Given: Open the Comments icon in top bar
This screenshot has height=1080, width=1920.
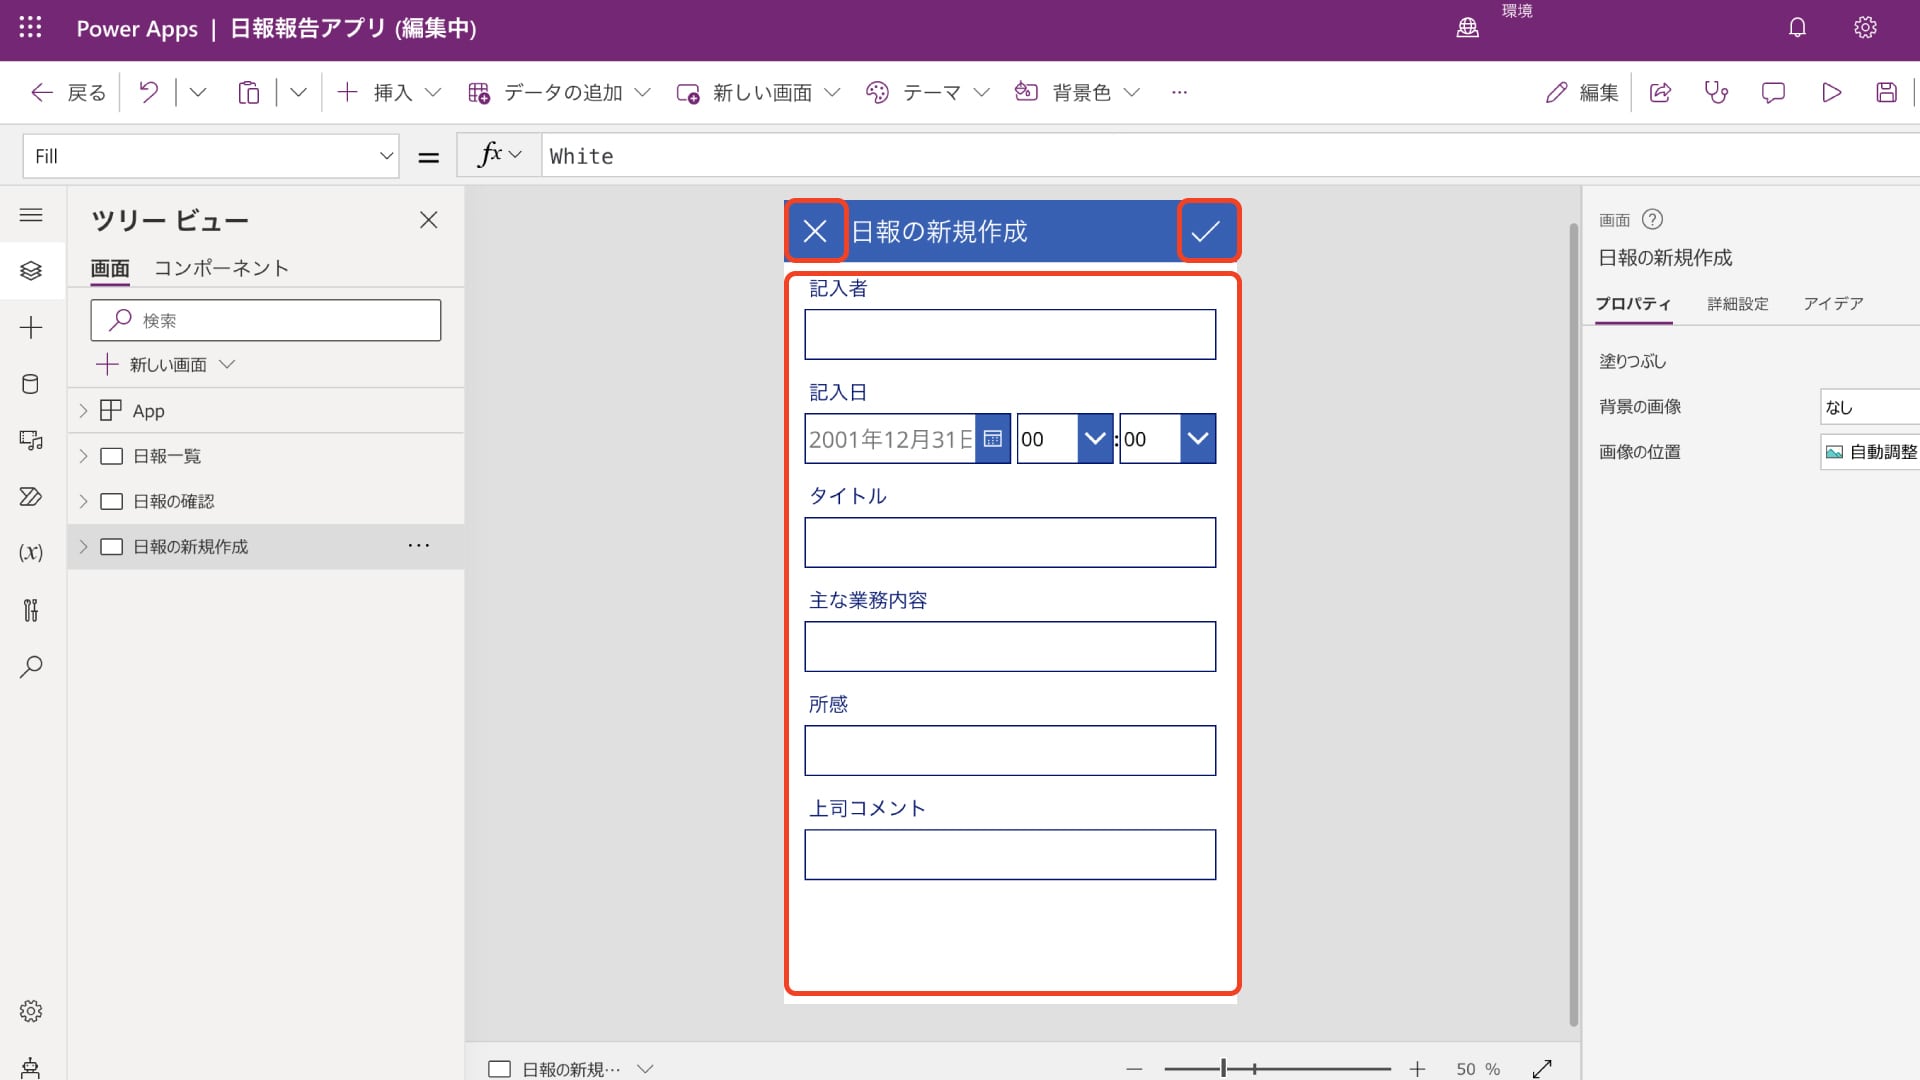Looking at the screenshot, I should (x=1773, y=92).
